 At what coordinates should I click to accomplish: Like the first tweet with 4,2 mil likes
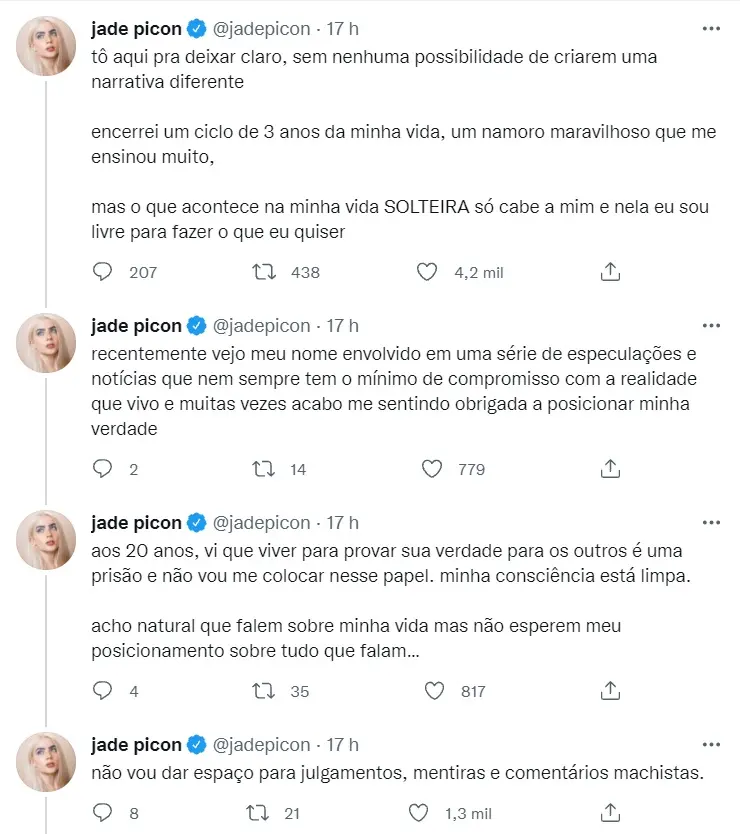click(x=427, y=271)
